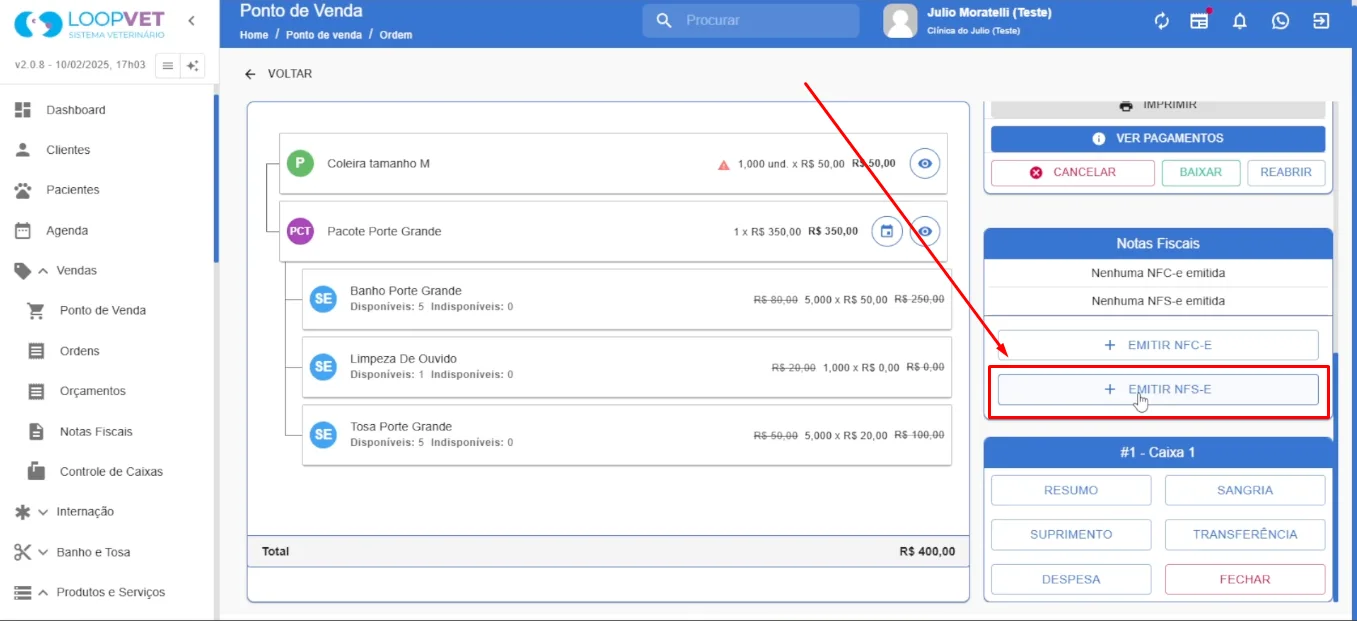Click the VER PAGAMENTOS button

pos(1158,138)
